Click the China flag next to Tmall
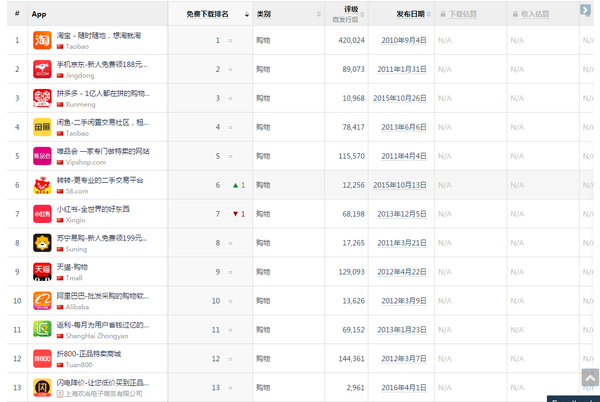This screenshot has height=402, width=600. coord(60,278)
